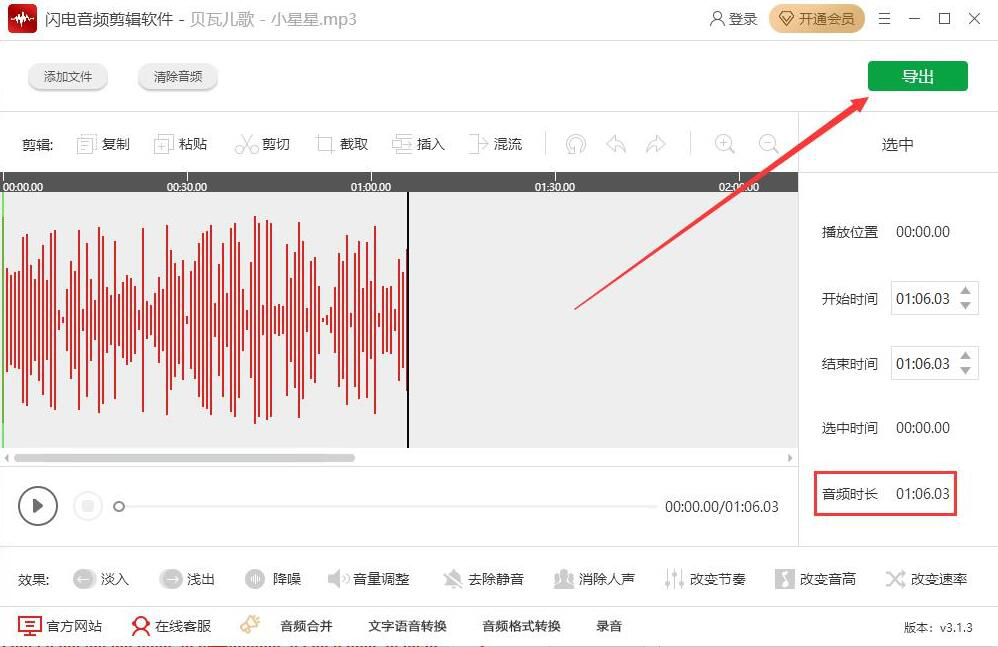Image resolution: width=998 pixels, height=647 pixels.
Task: Click the 版本: v3.1.3 version text
Action: point(938,627)
